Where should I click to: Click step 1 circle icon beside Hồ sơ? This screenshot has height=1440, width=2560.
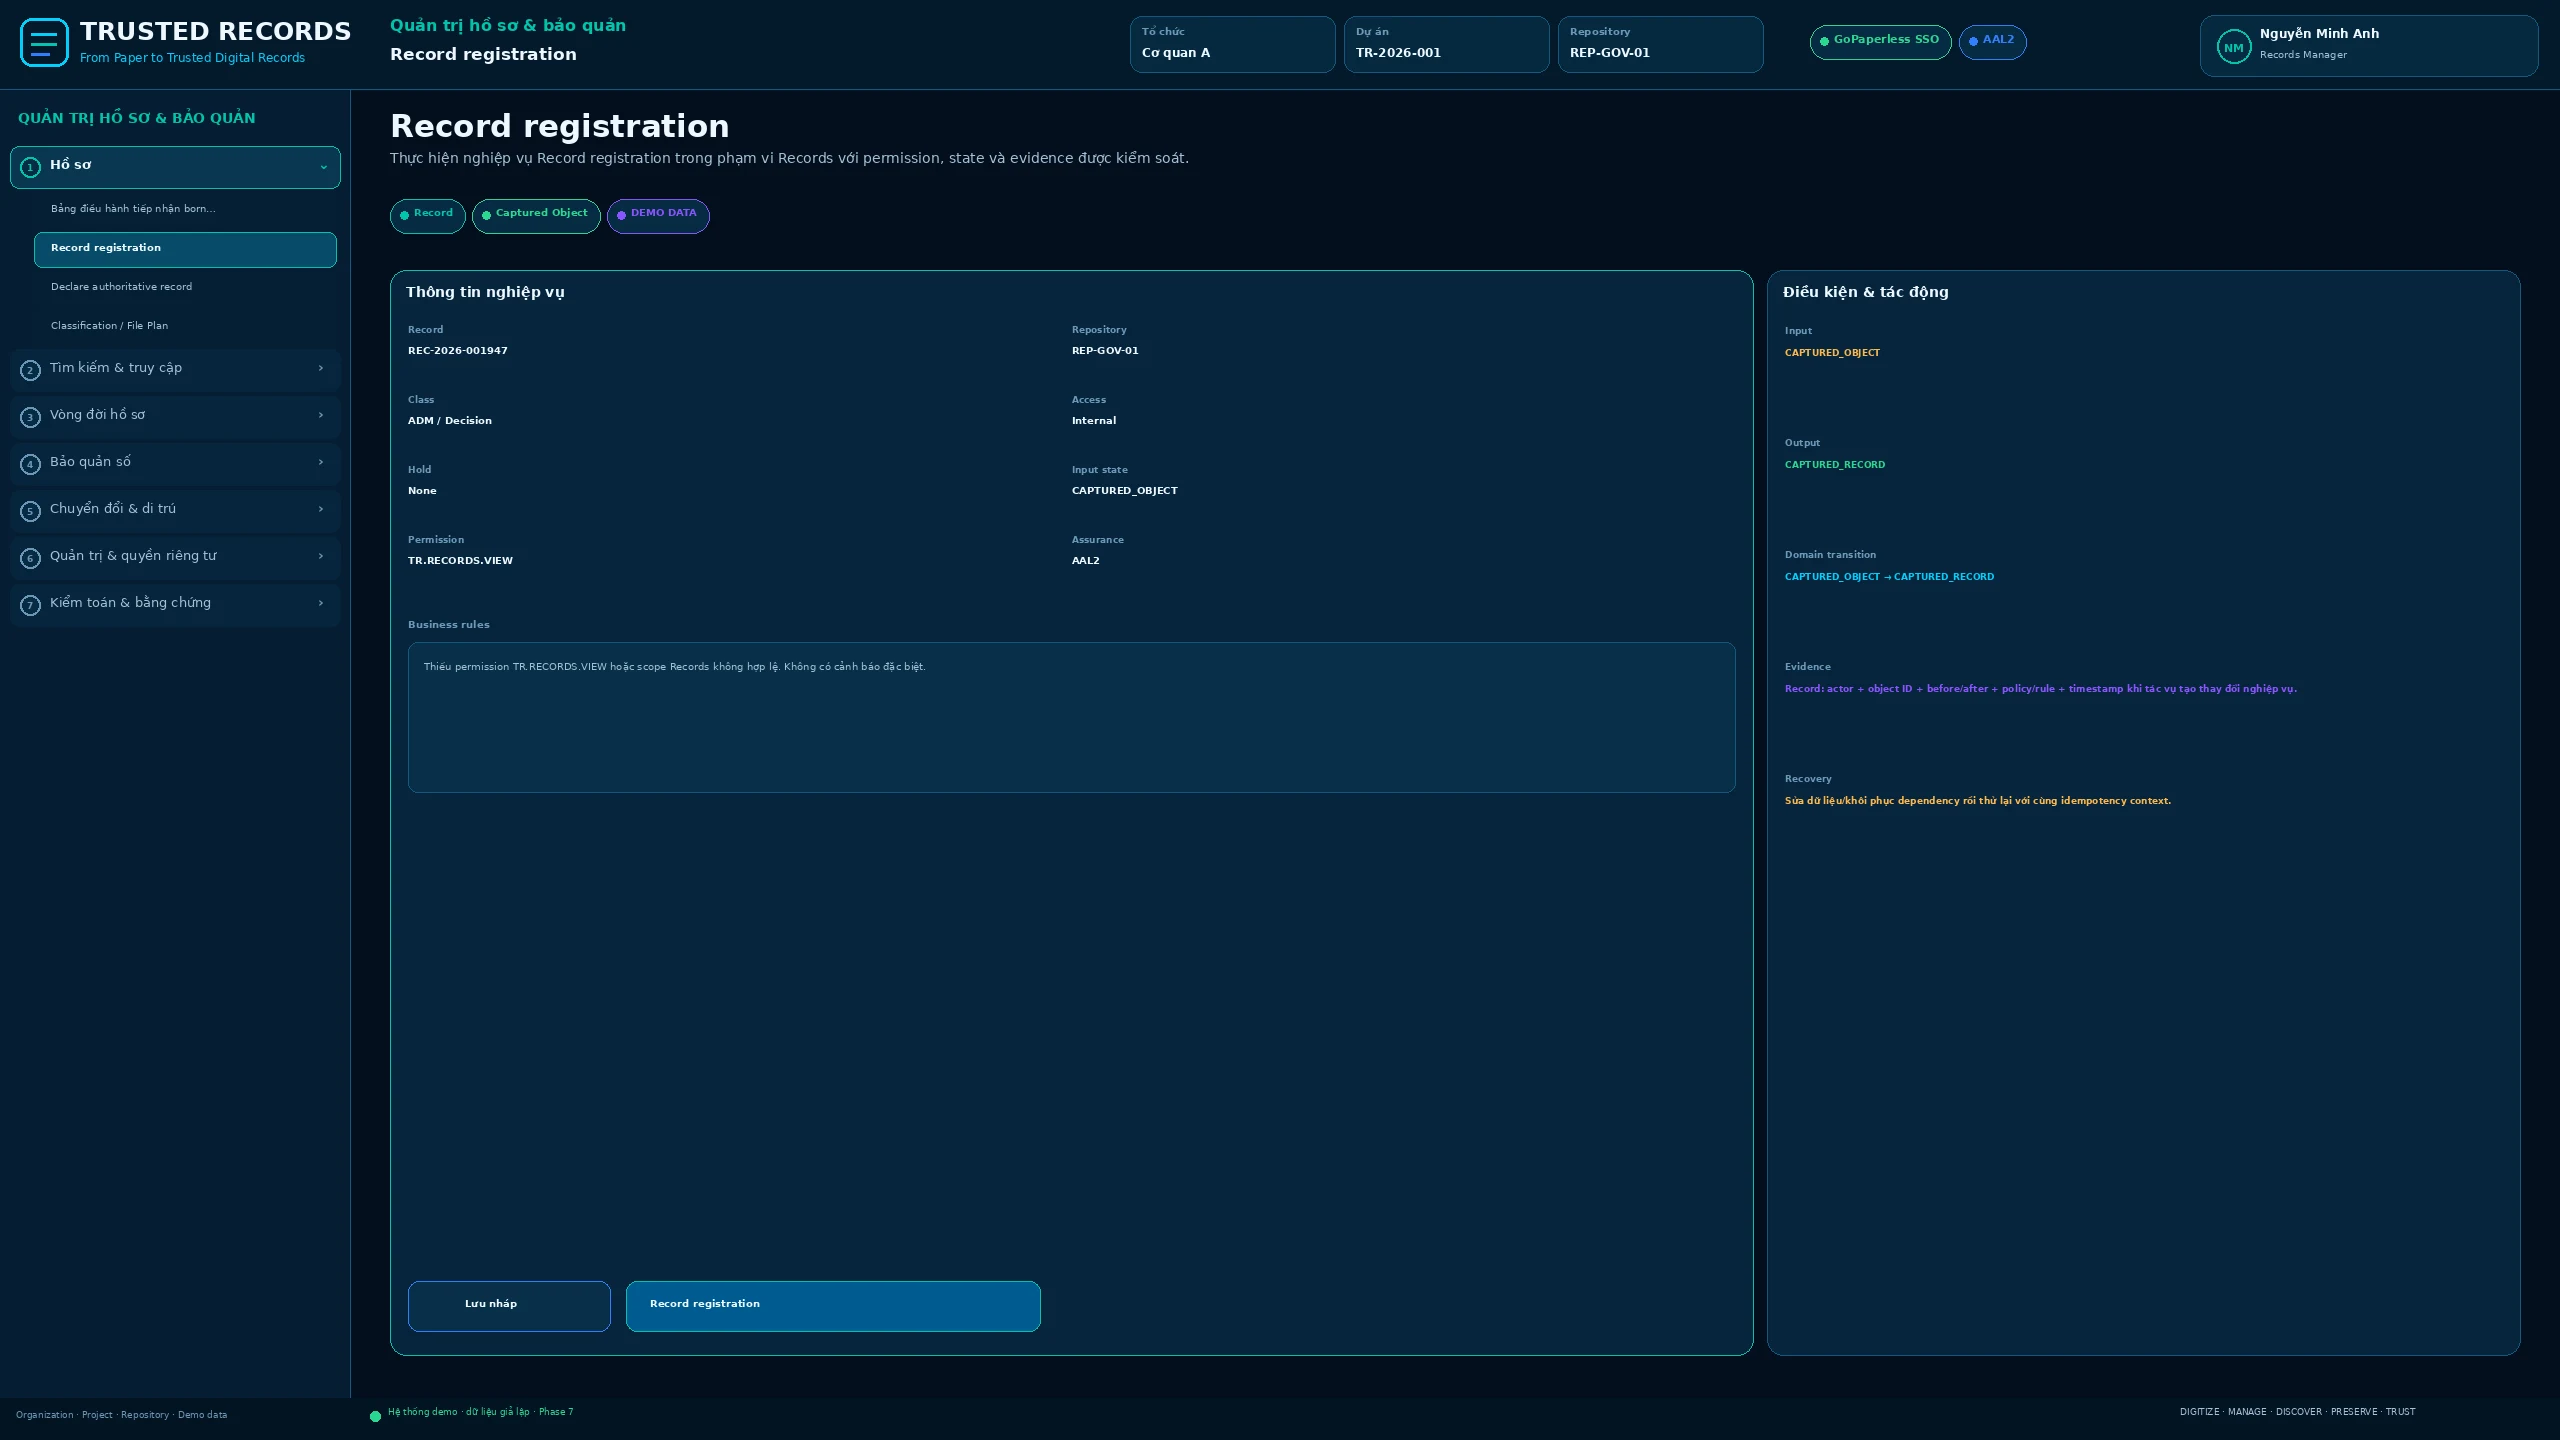click(30, 167)
